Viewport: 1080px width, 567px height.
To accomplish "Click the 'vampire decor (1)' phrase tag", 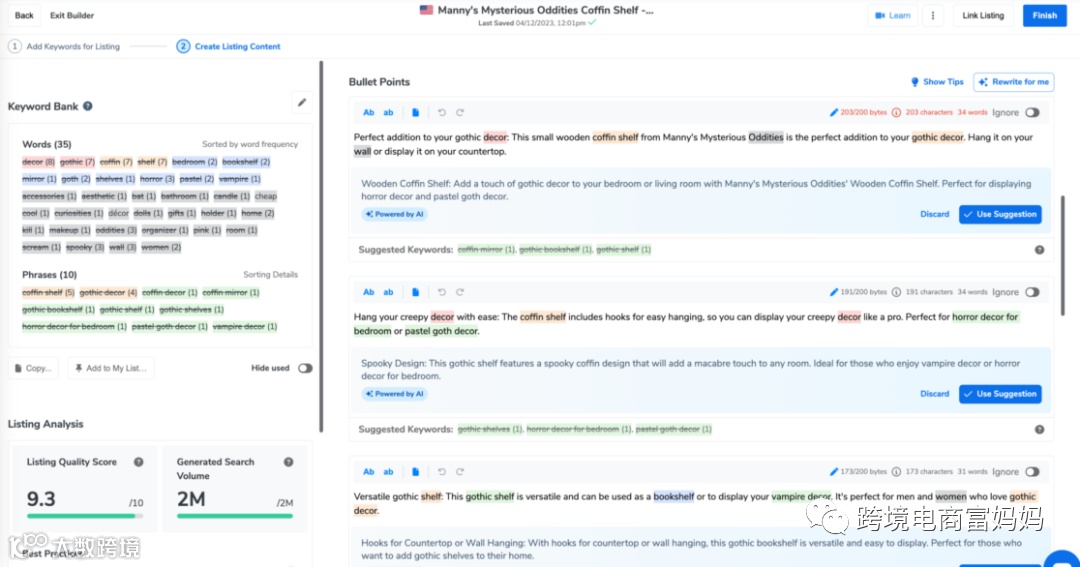I will pos(245,327).
